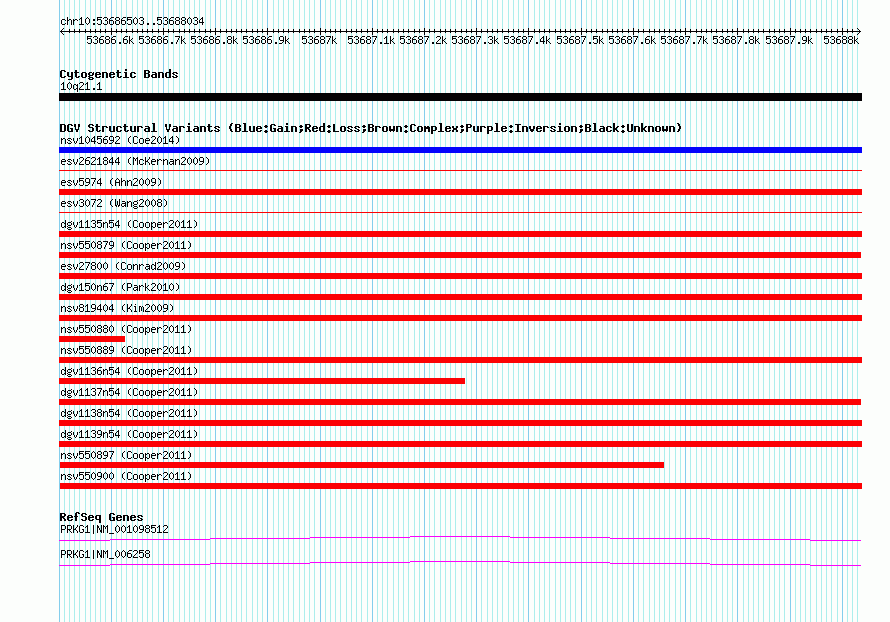Open variant esv2621844 (McKernan2009)
890x622 pixels.
(135, 161)
